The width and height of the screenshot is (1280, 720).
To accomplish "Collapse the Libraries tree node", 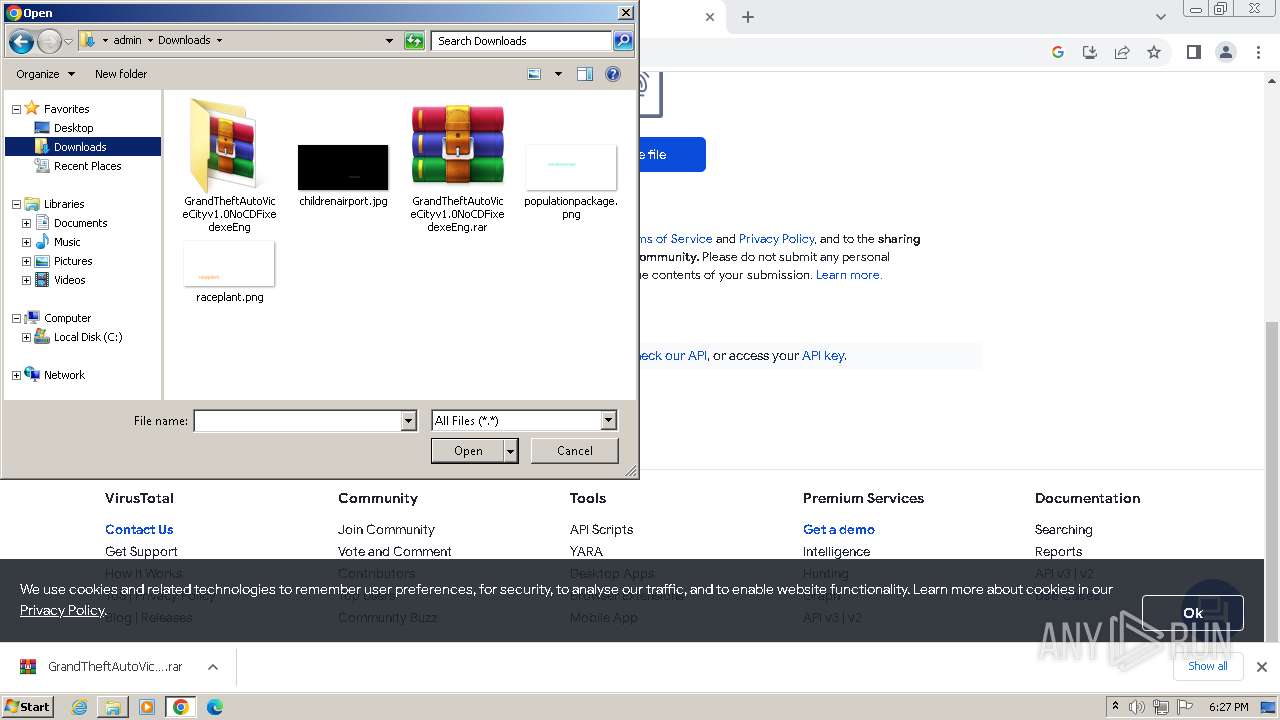I will click(16, 204).
